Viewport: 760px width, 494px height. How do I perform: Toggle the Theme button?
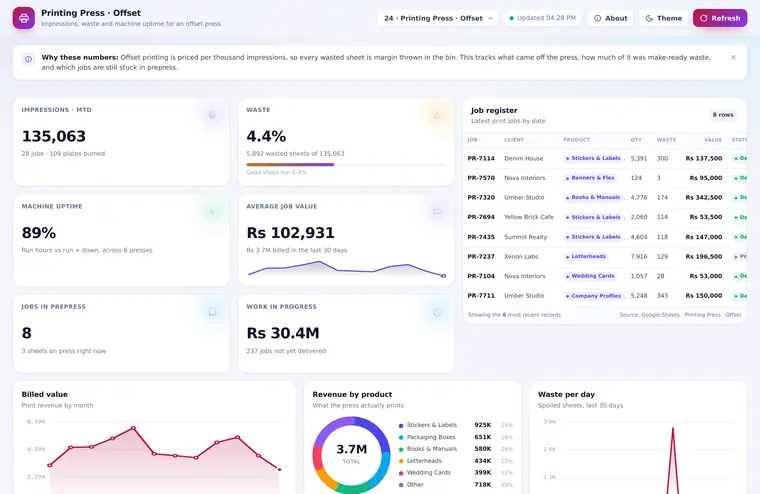tap(664, 18)
